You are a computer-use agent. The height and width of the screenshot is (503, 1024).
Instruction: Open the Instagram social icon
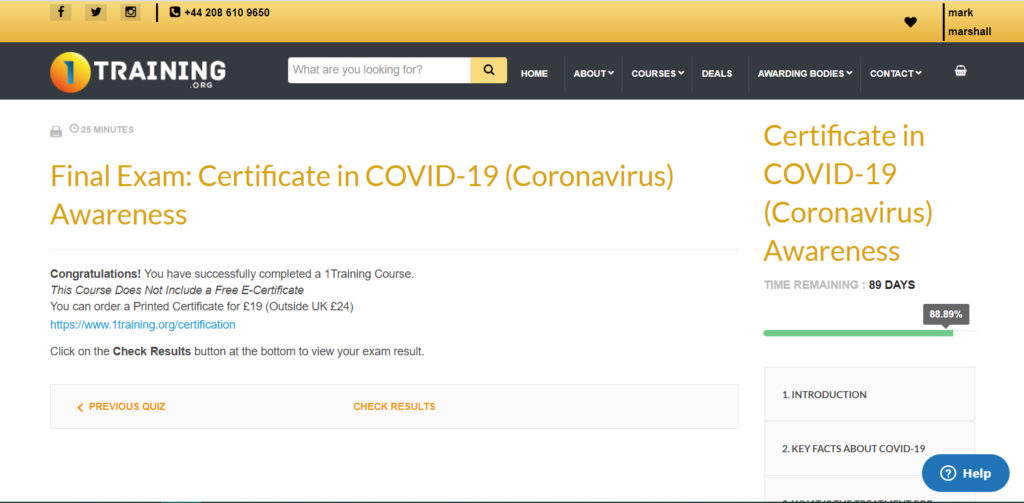coord(131,12)
